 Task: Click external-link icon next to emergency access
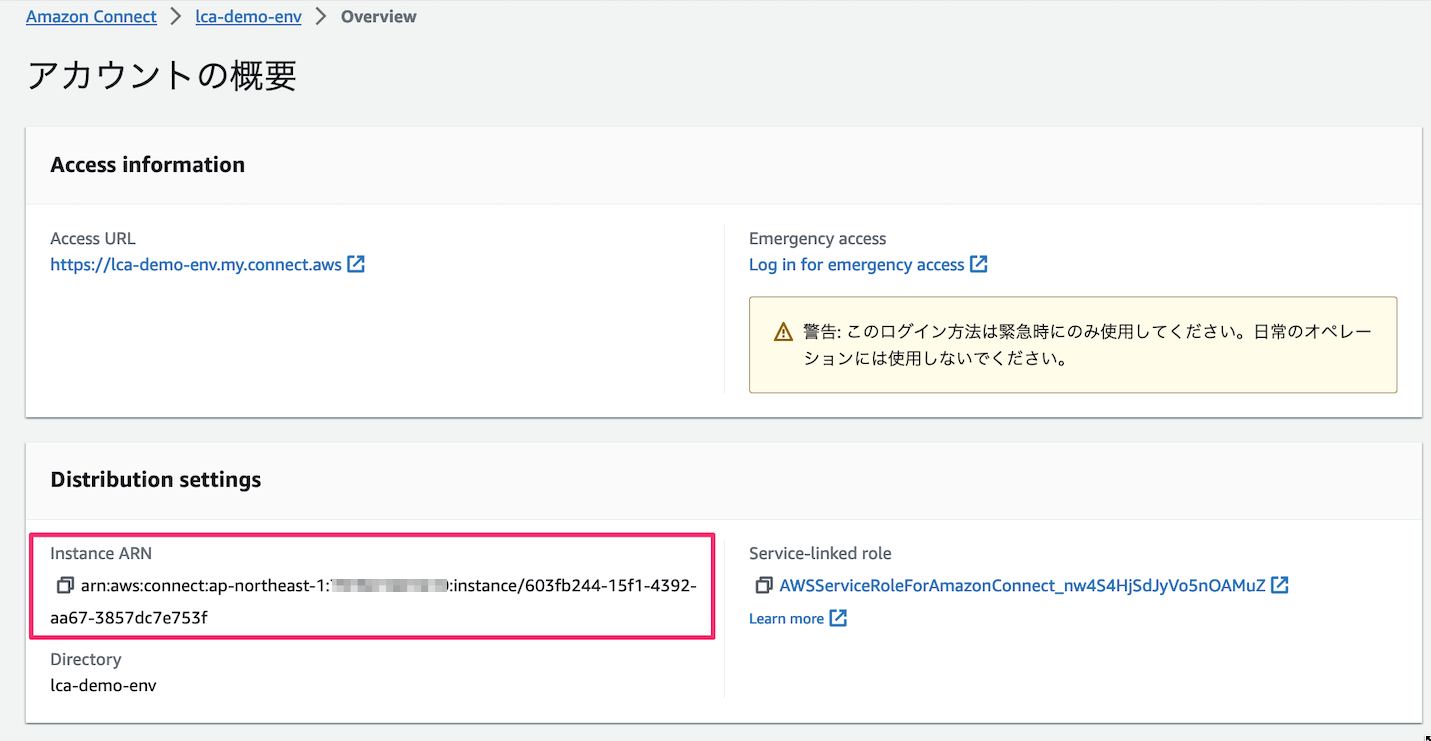tap(979, 265)
